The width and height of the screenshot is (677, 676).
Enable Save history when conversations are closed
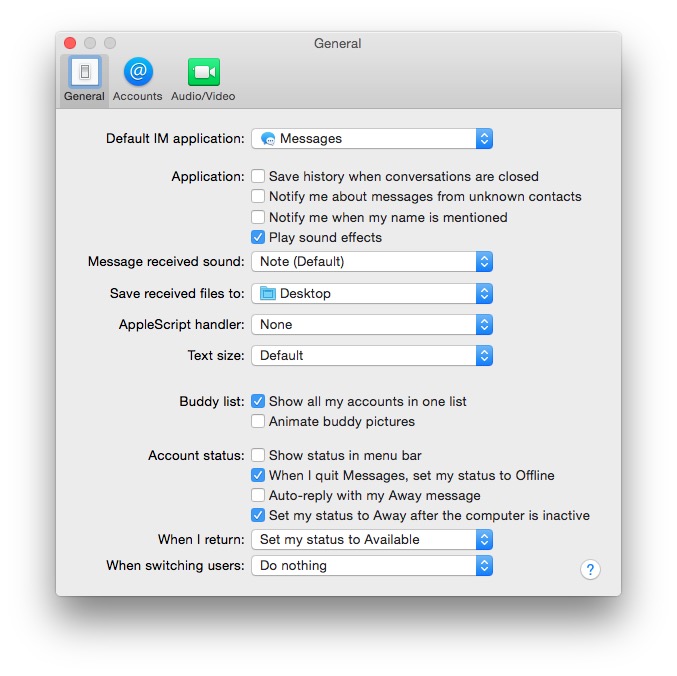[258, 176]
